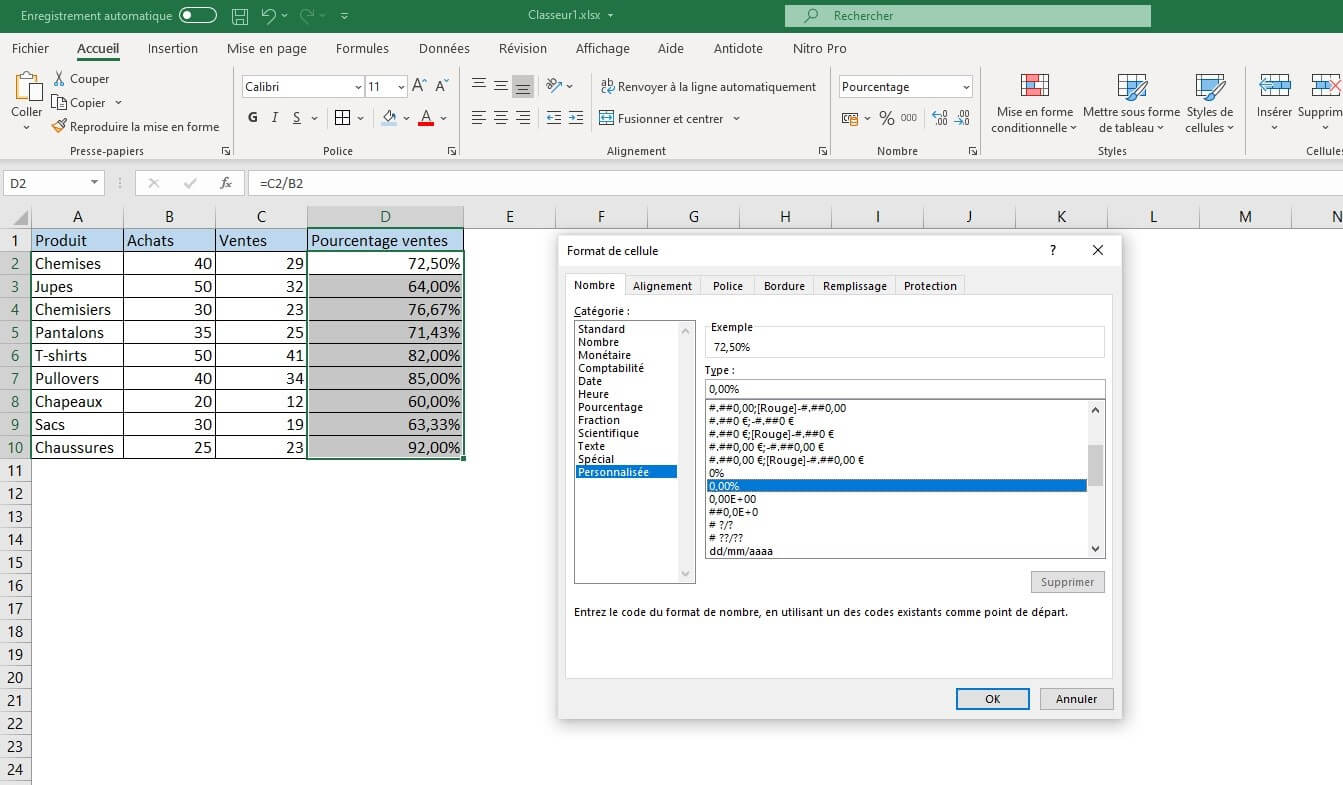Click the Annuler button
The width and height of the screenshot is (1343, 785).
click(1075, 698)
